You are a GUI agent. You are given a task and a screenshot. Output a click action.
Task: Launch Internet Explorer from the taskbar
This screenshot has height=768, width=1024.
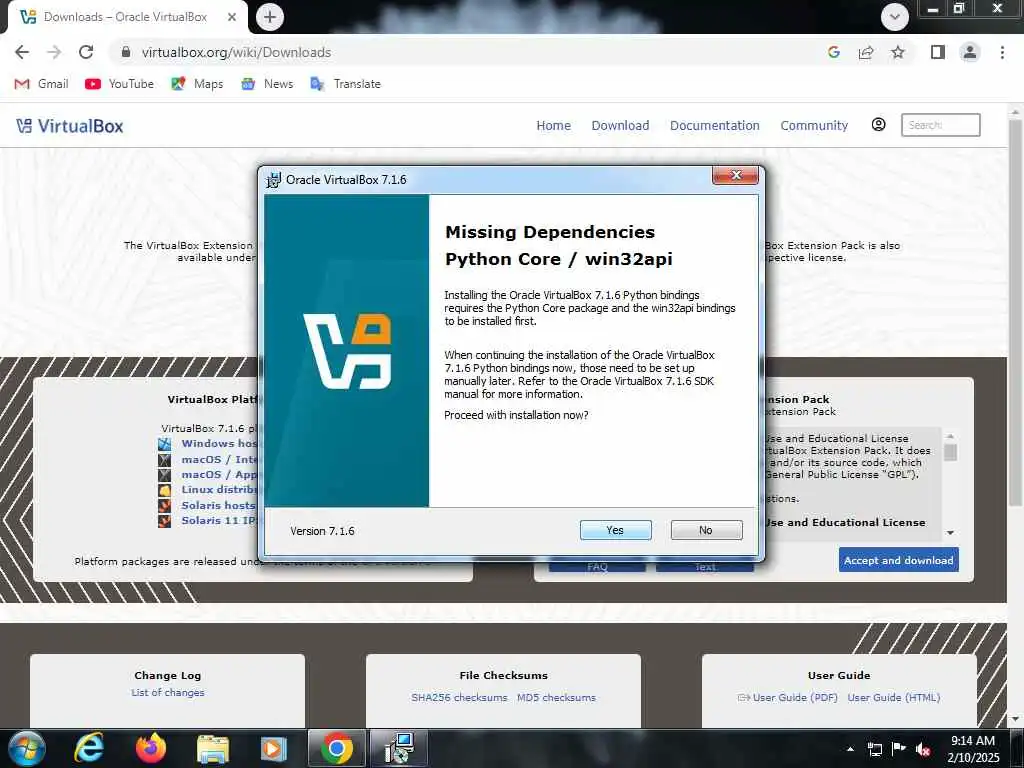(89, 748)
